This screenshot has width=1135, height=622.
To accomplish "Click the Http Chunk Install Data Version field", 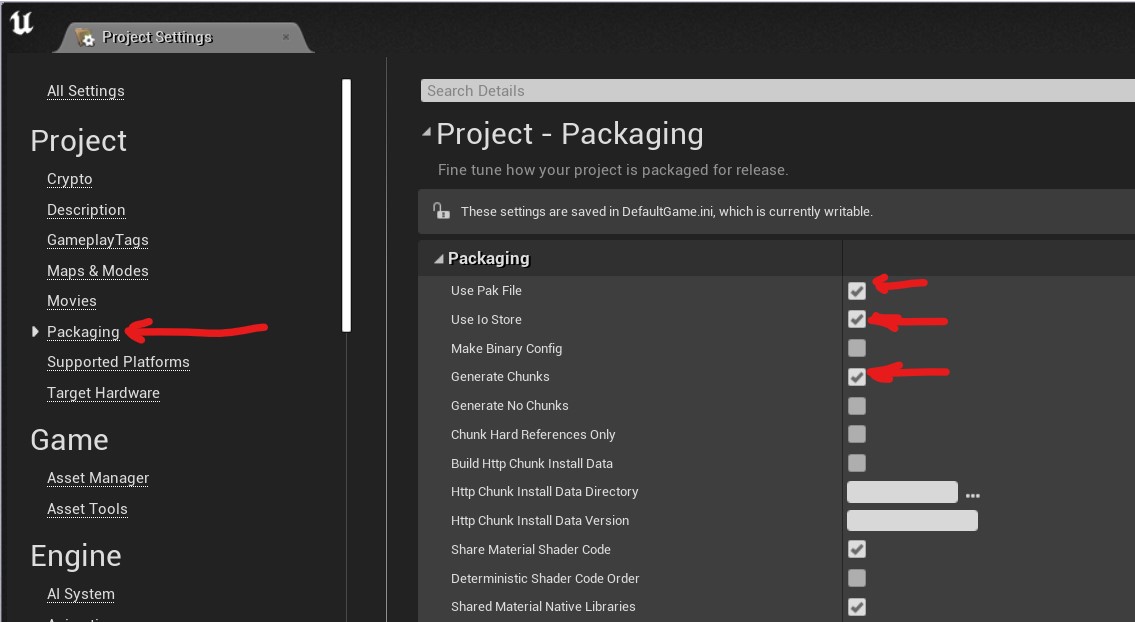I will (x=912, y=520).
